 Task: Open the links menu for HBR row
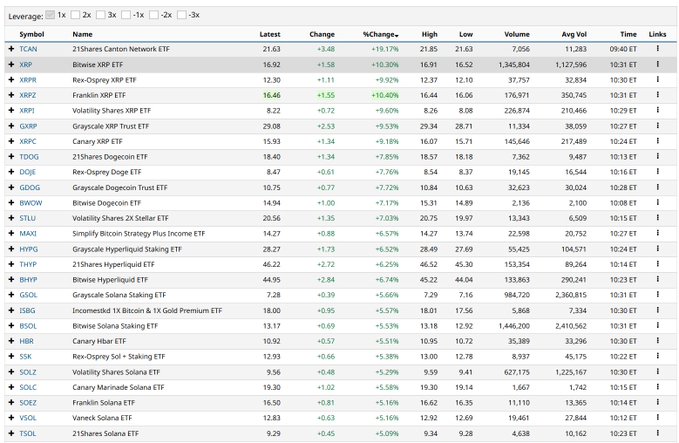click(x=657, y=341)
